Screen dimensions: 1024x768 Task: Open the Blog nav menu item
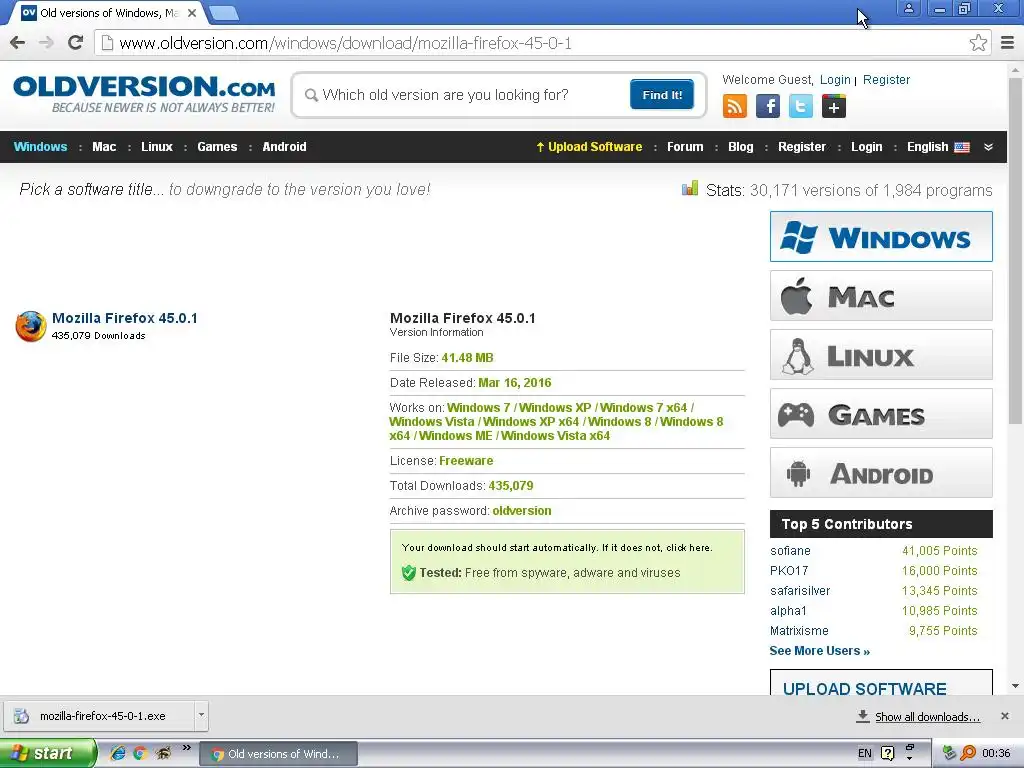click(741, 147)
